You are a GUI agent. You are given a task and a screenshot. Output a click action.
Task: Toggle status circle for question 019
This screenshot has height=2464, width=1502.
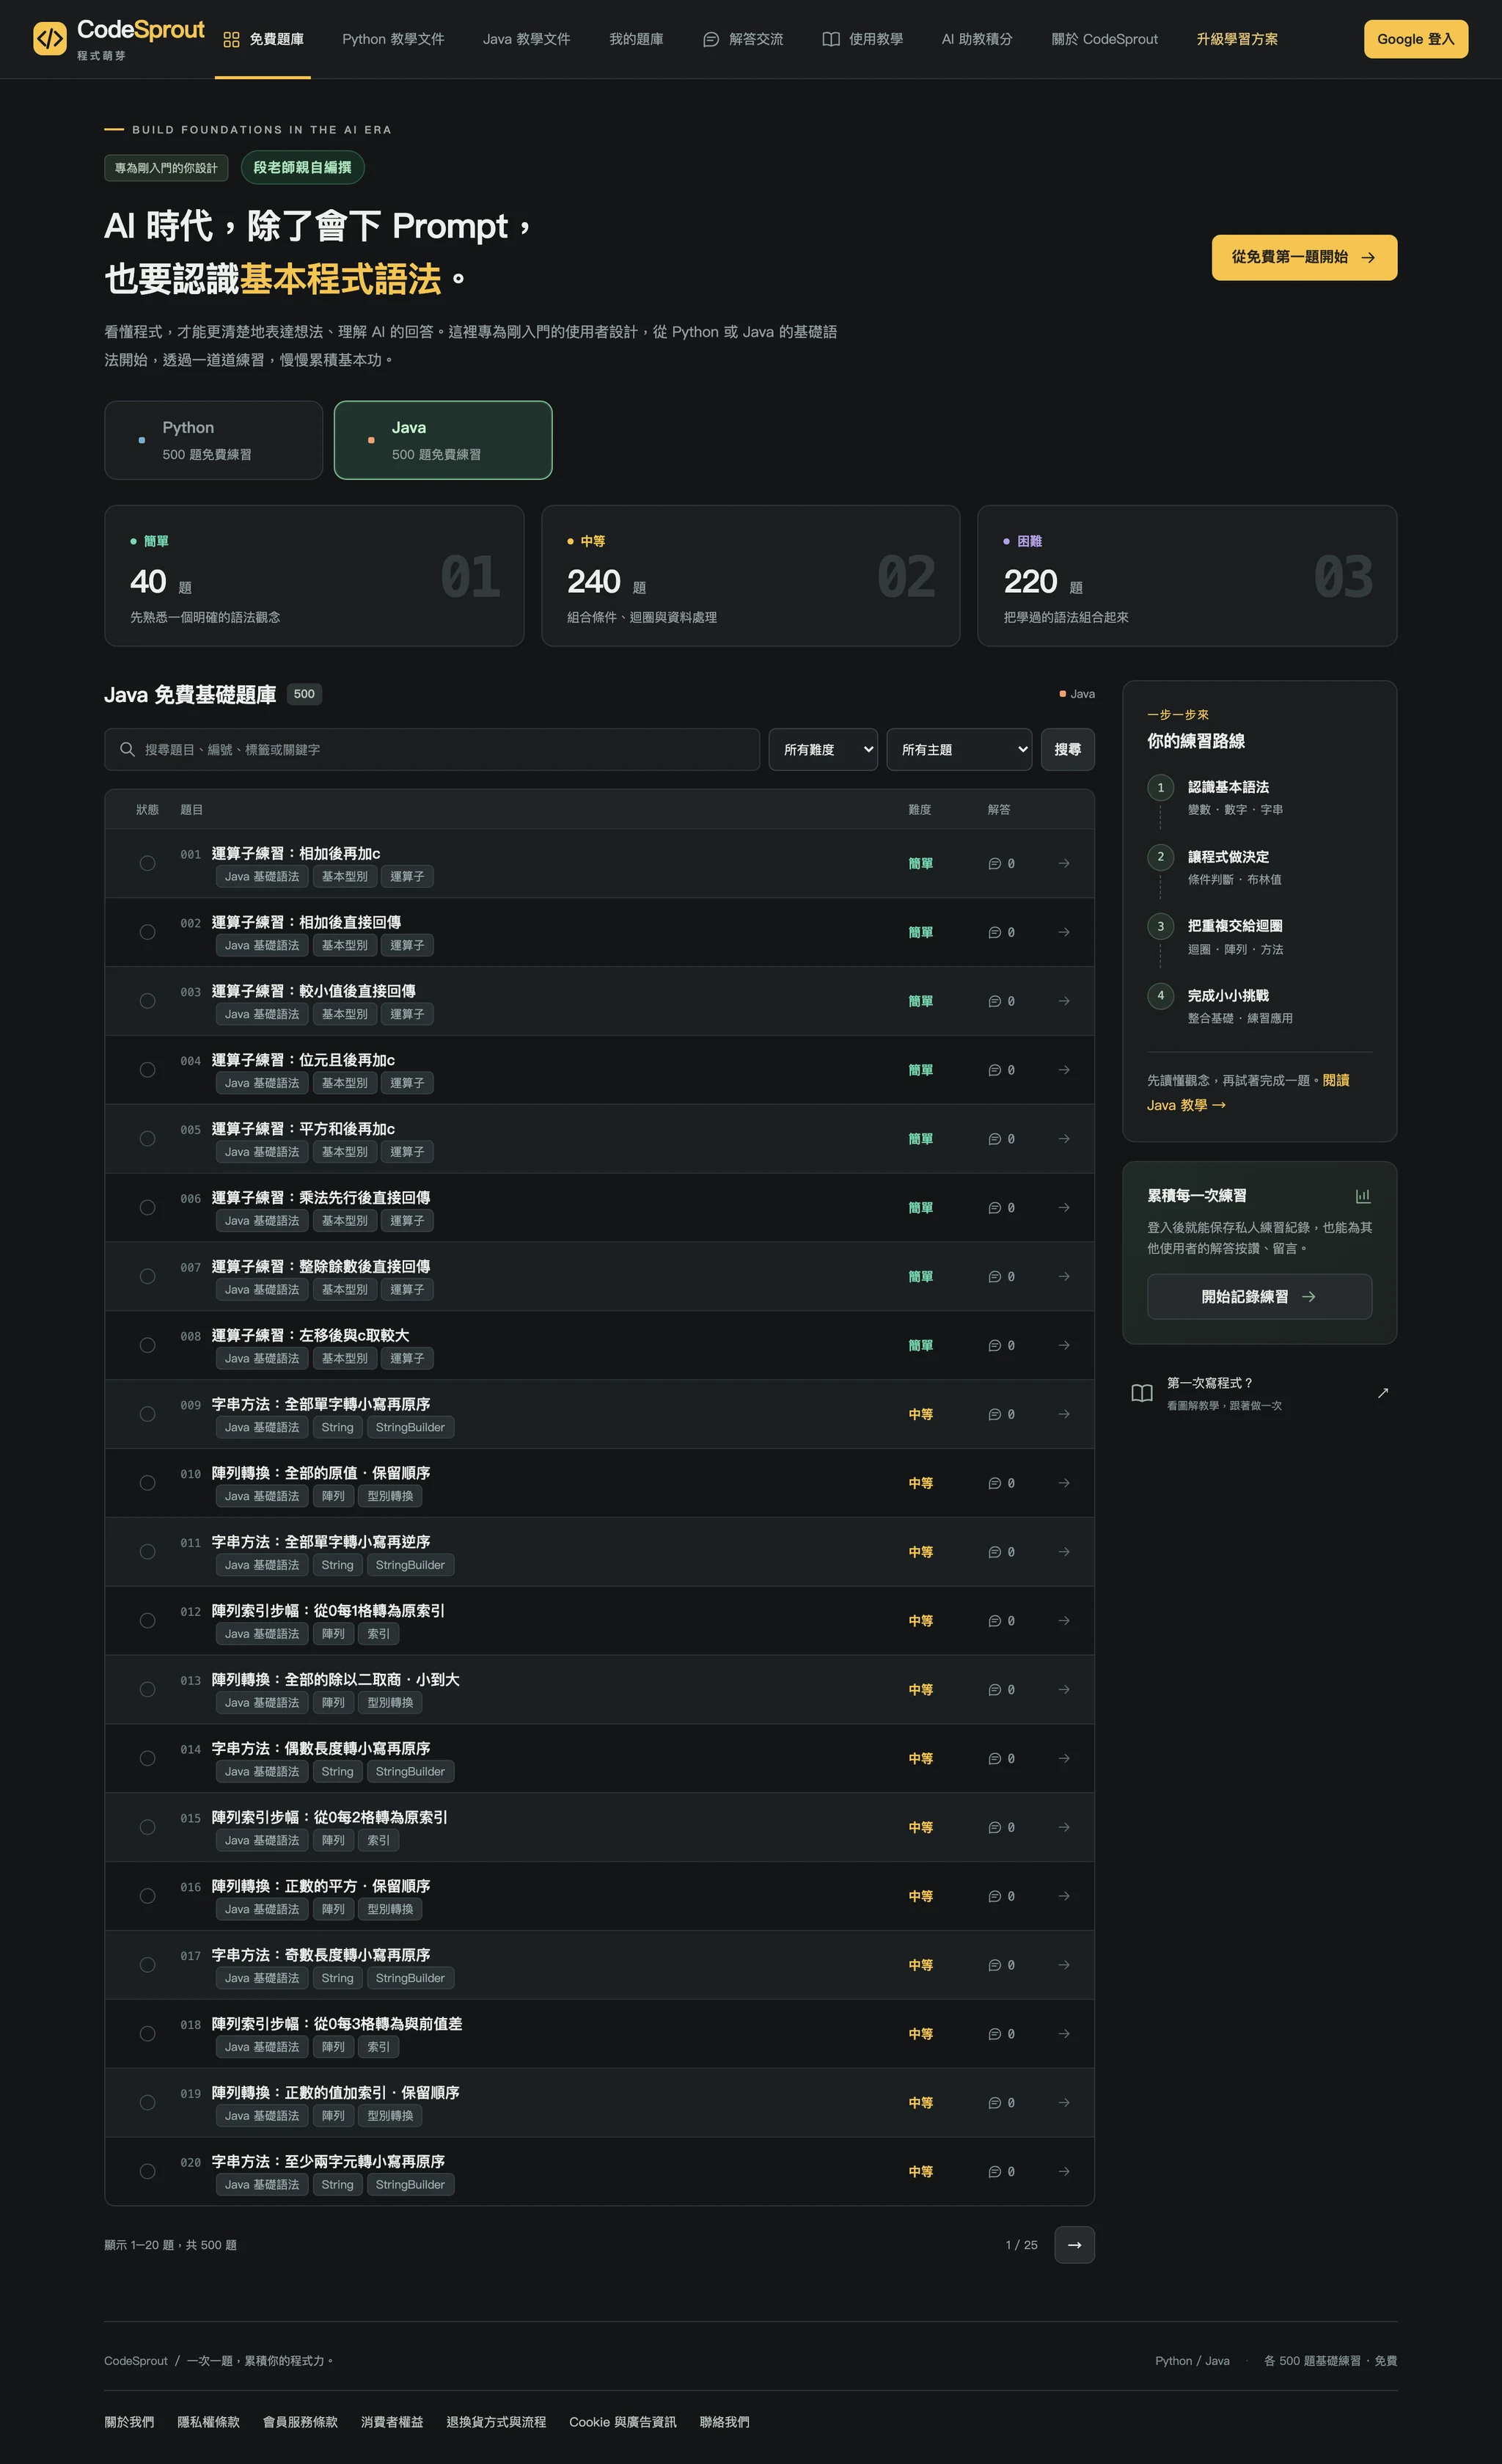(147, 2102)
